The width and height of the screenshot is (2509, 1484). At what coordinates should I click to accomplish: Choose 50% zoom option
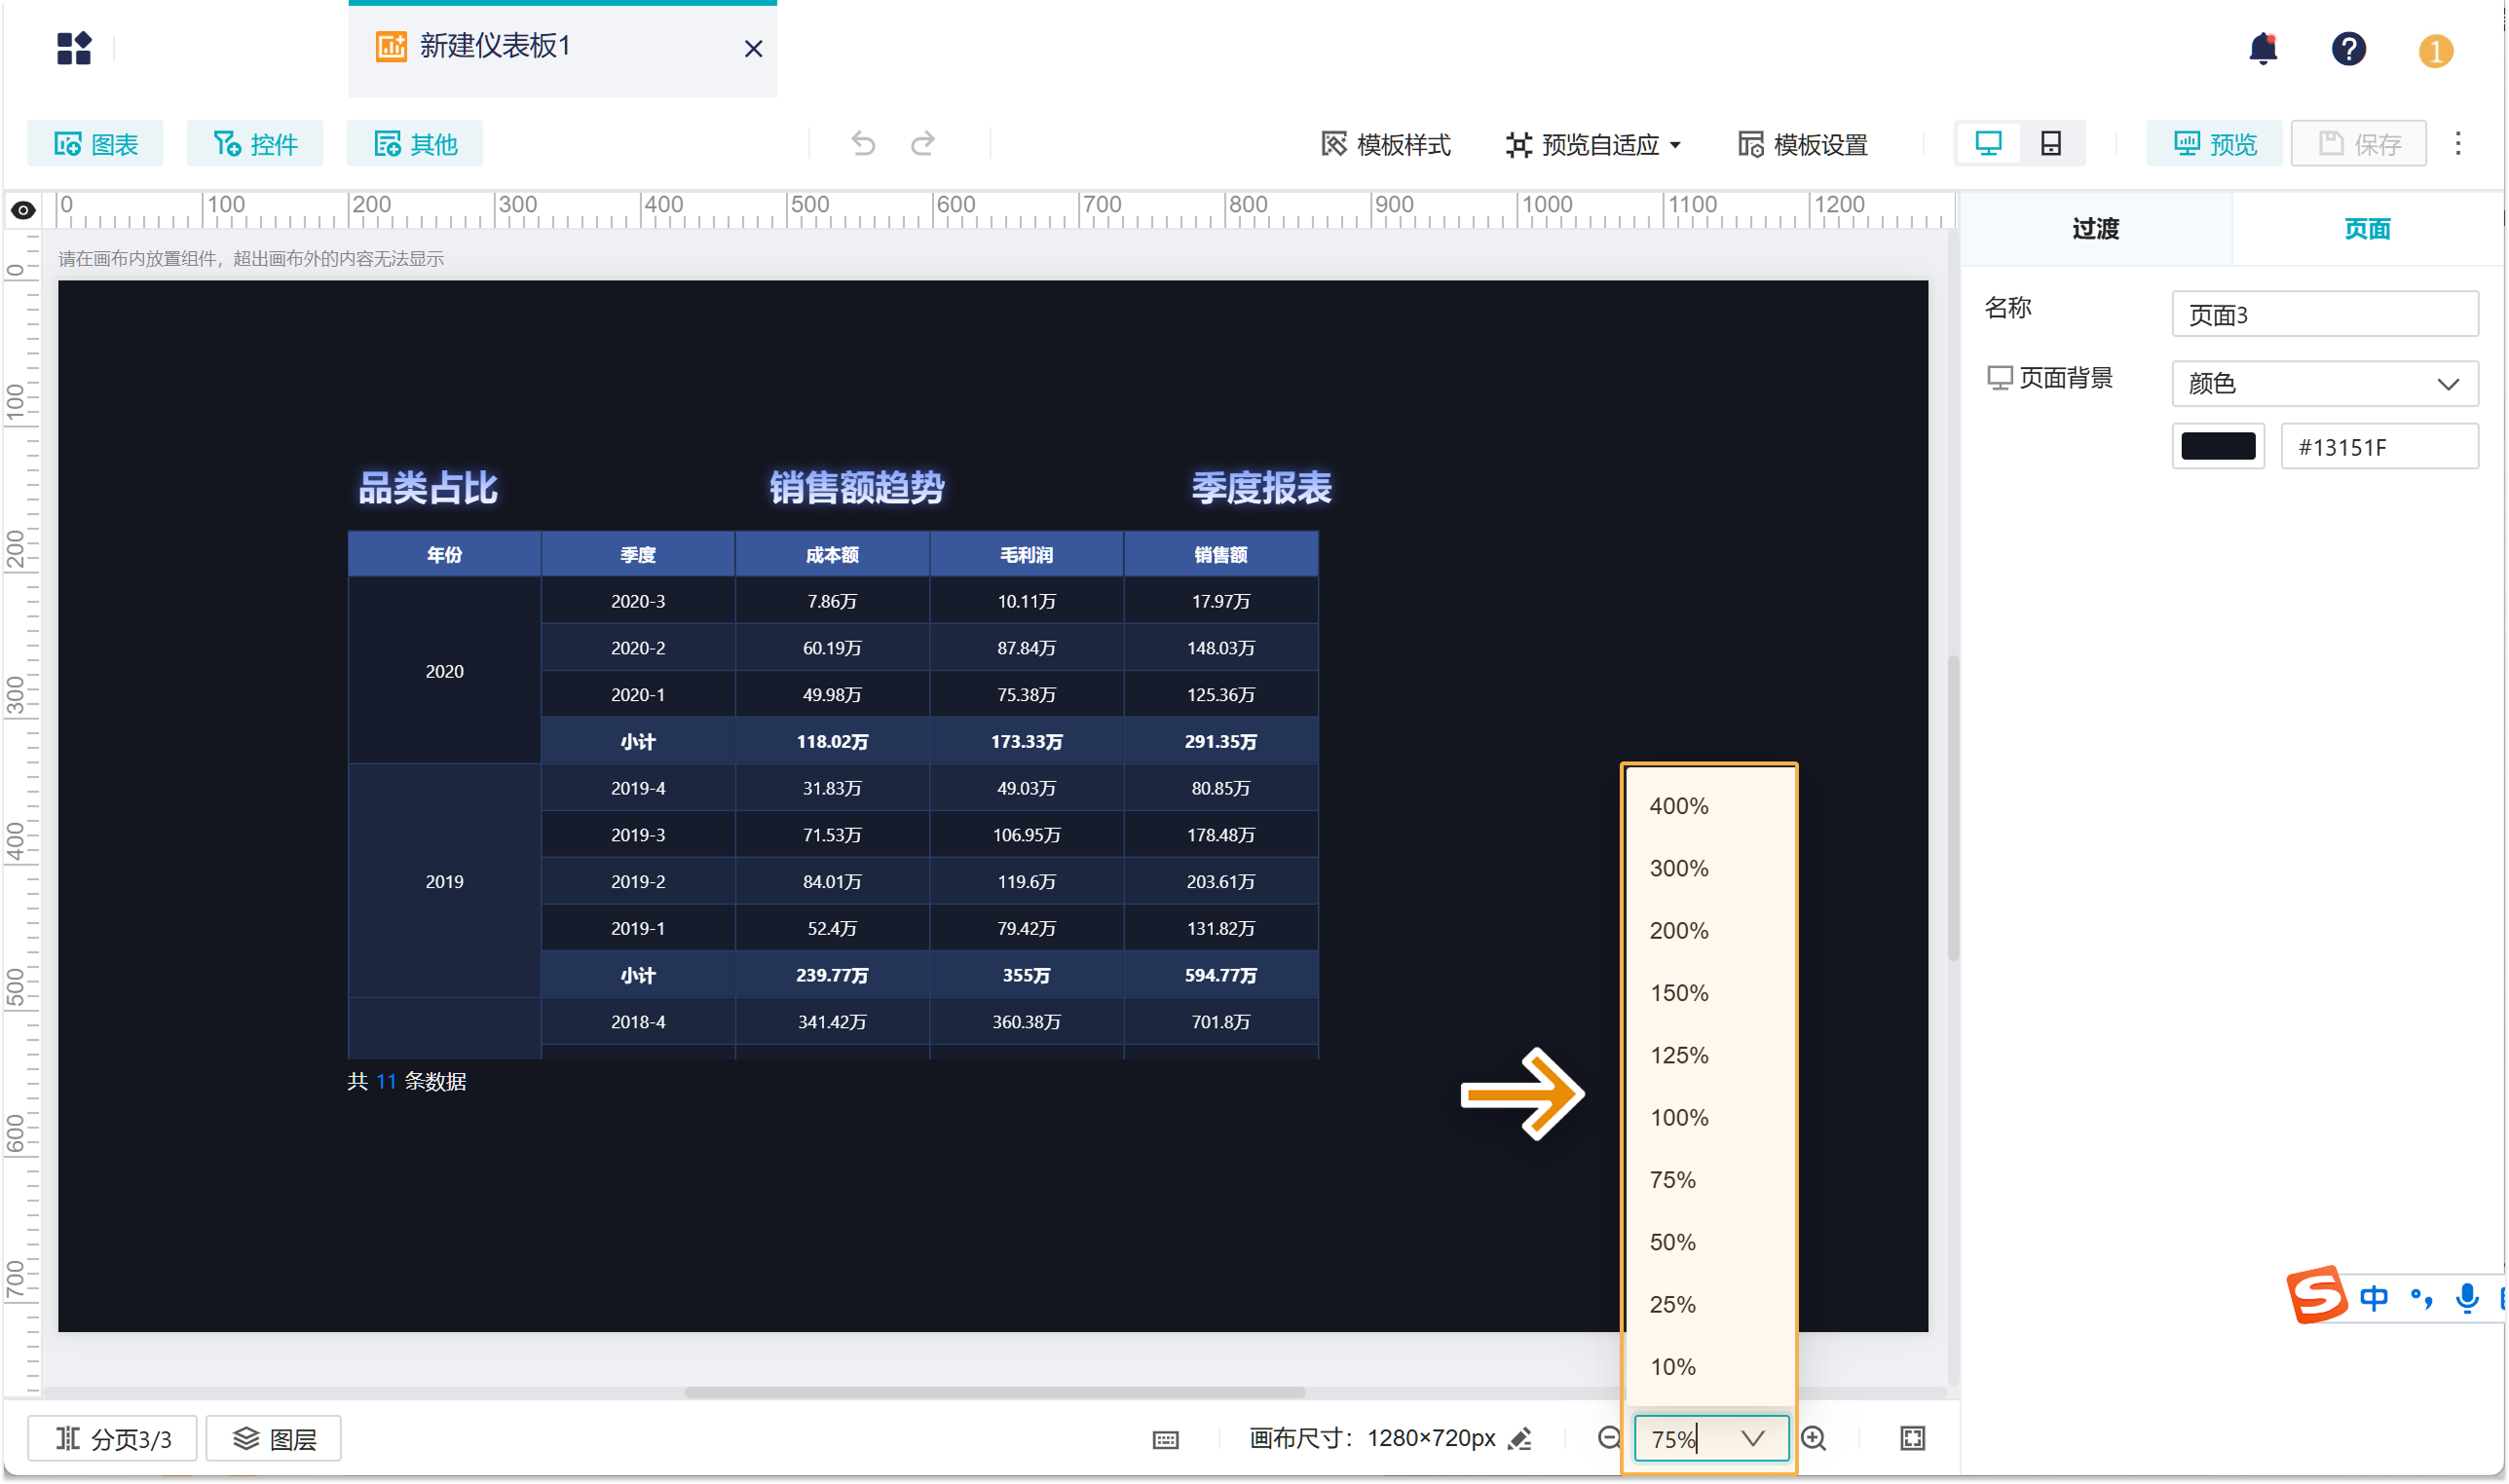pos(1672,1242)
